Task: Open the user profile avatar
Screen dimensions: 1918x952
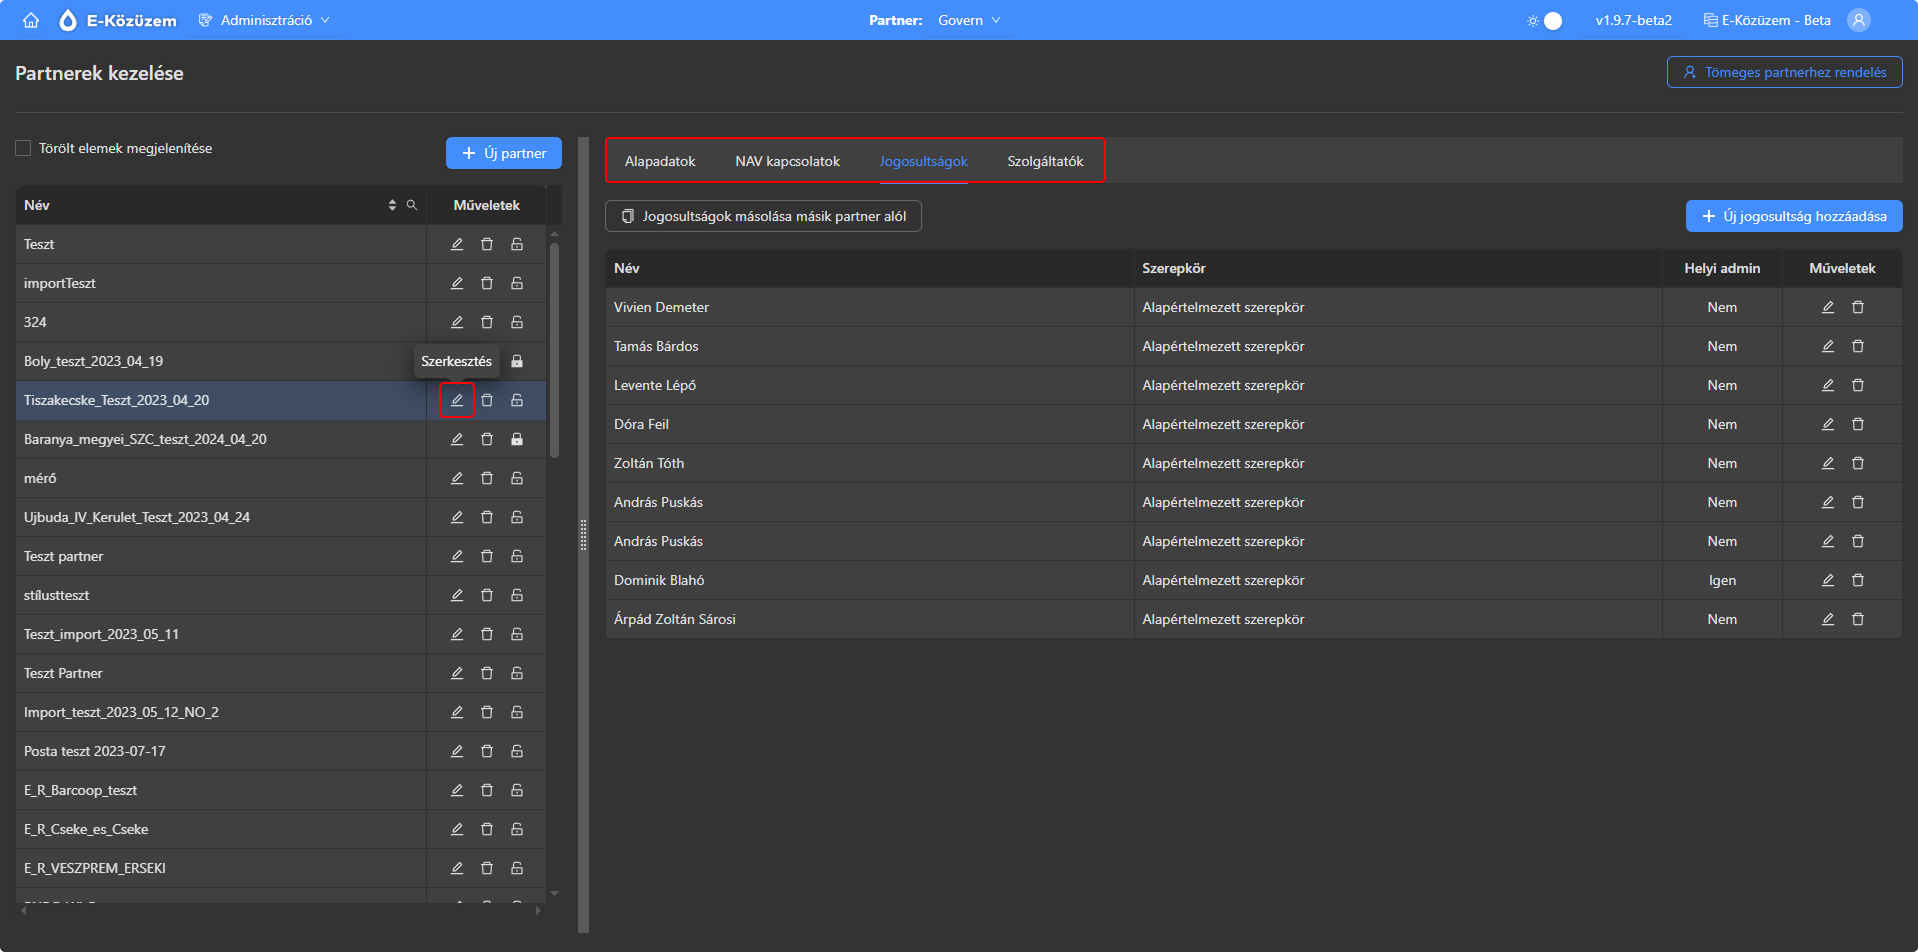Action: click(x=1858, y=20)
